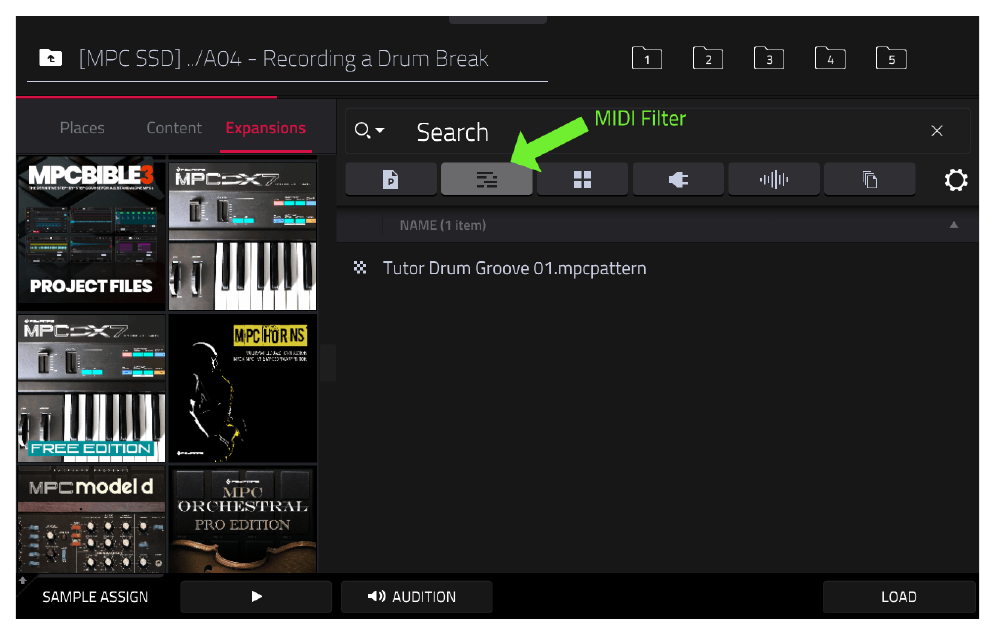Open MPC Bible 3 Project Files expansion

click(x=91, y=233)
